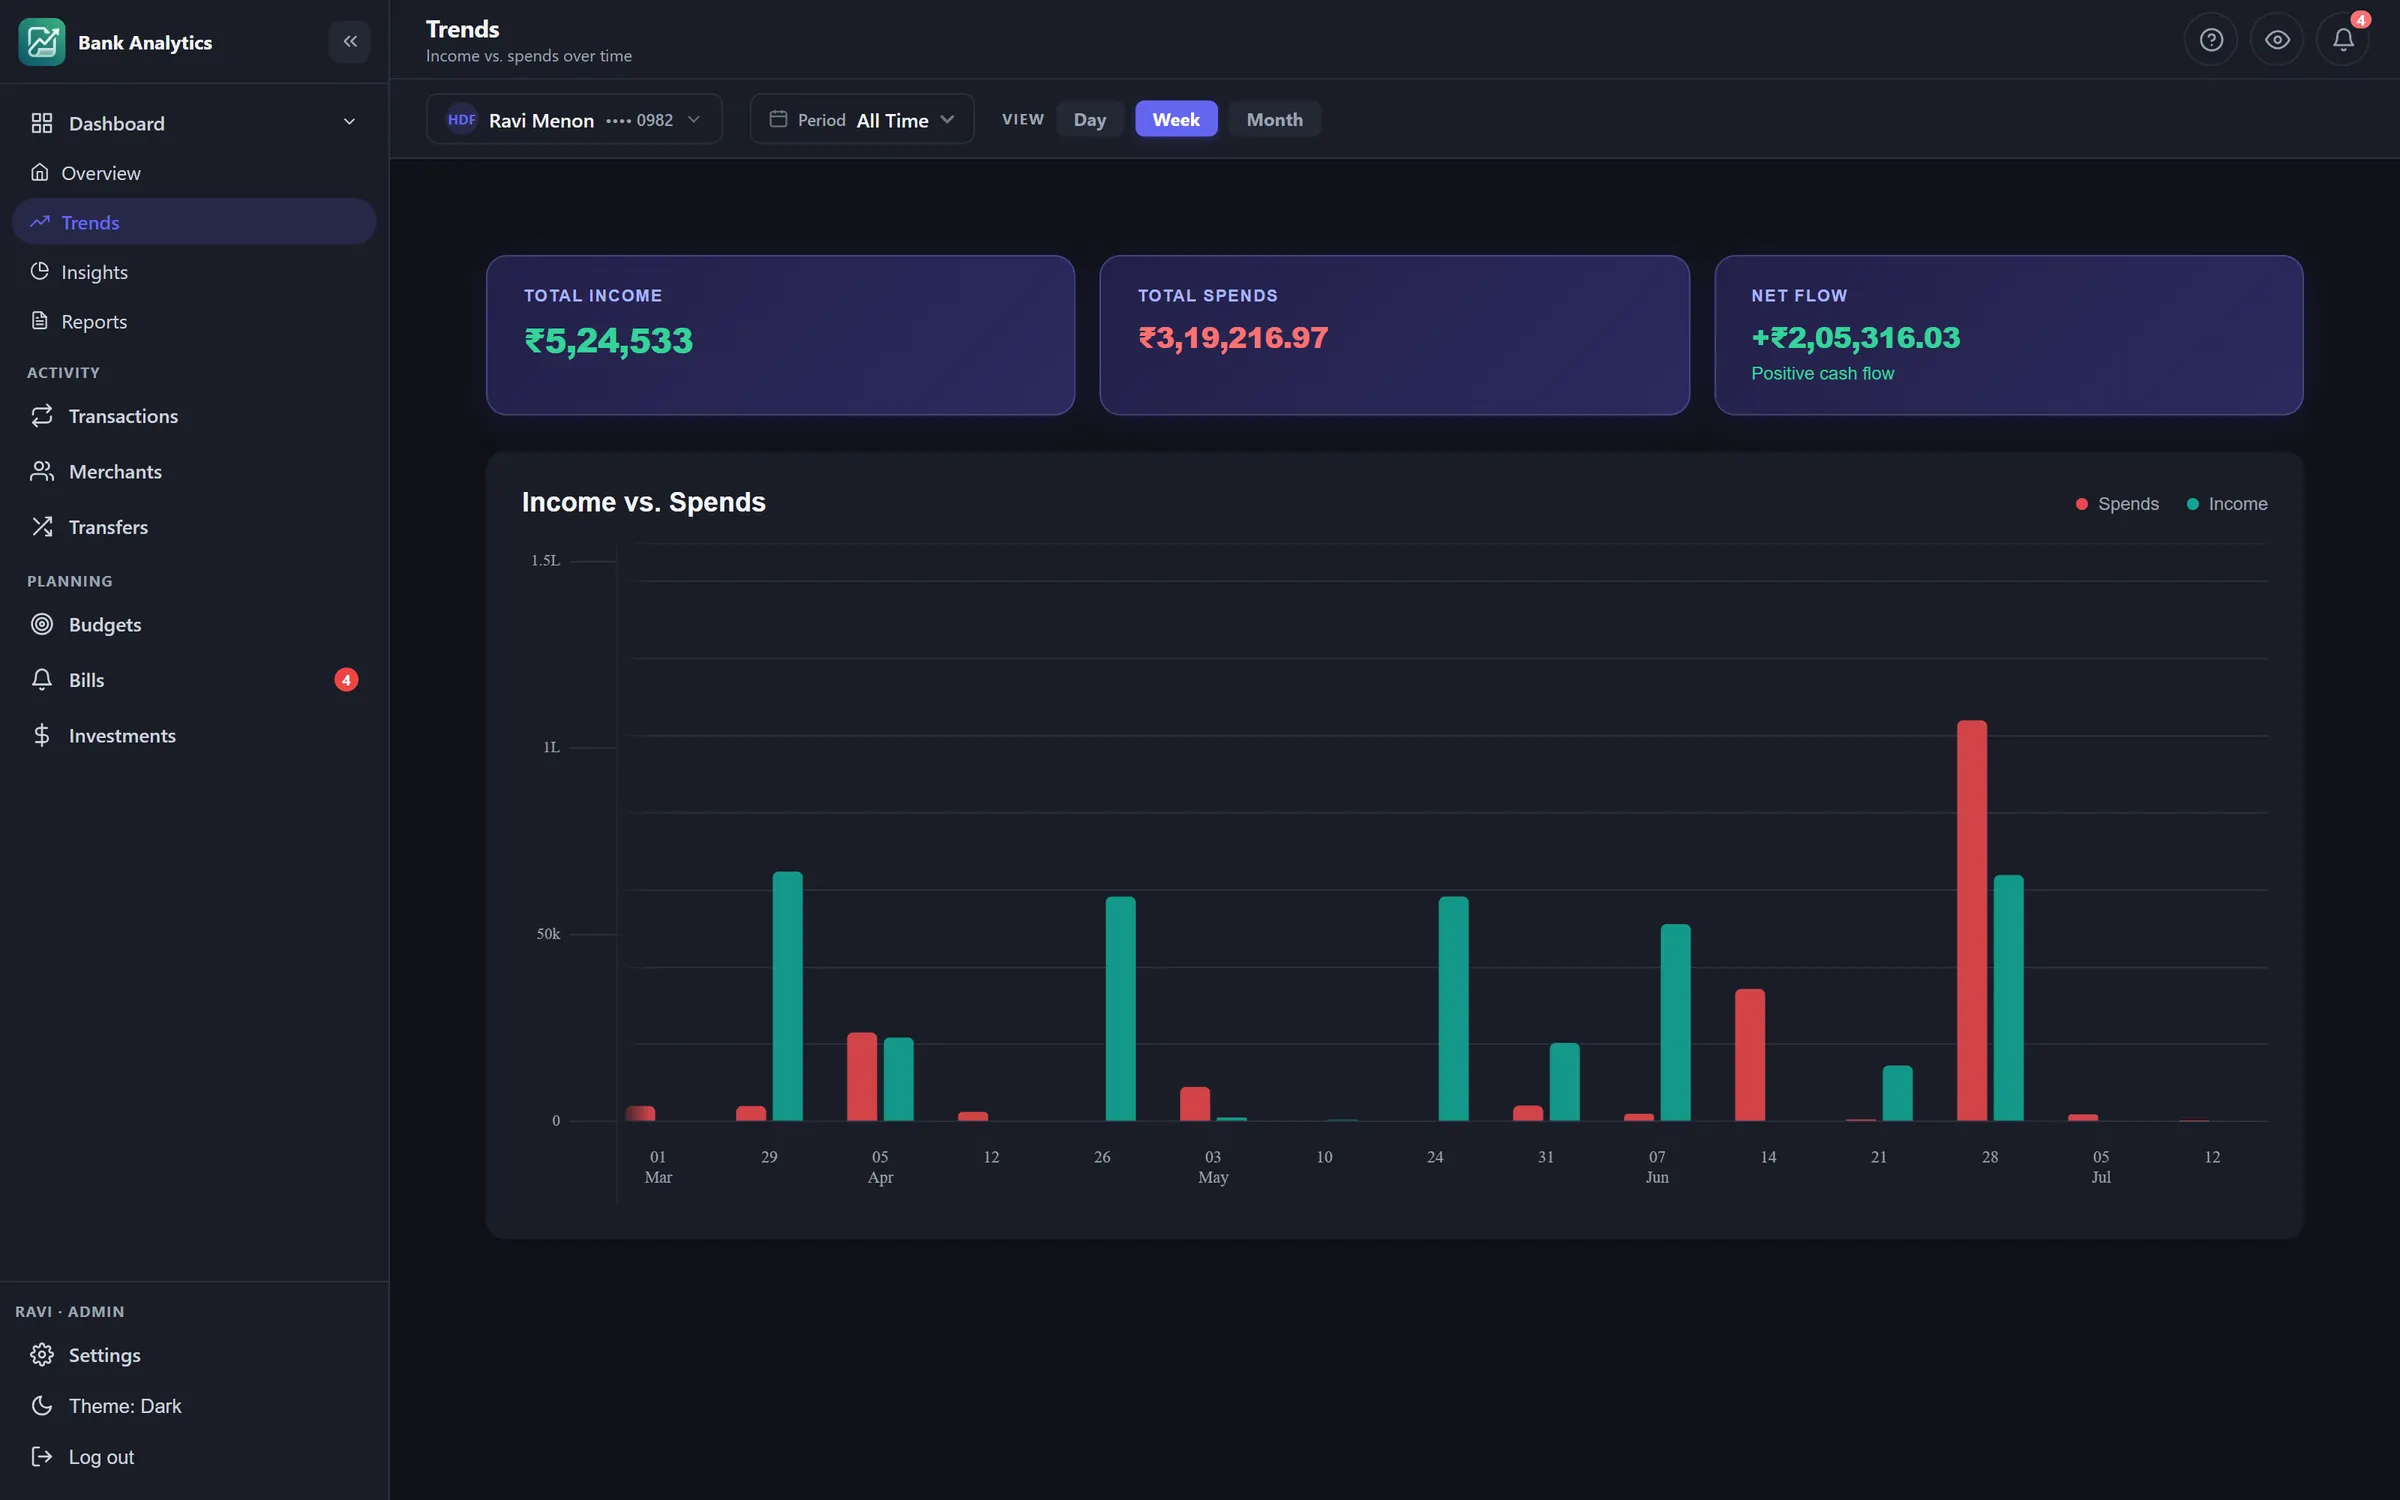This screenshot has height=1500, width=2400.
Task: Click the Insights pie icon
Action: [40, 271]
